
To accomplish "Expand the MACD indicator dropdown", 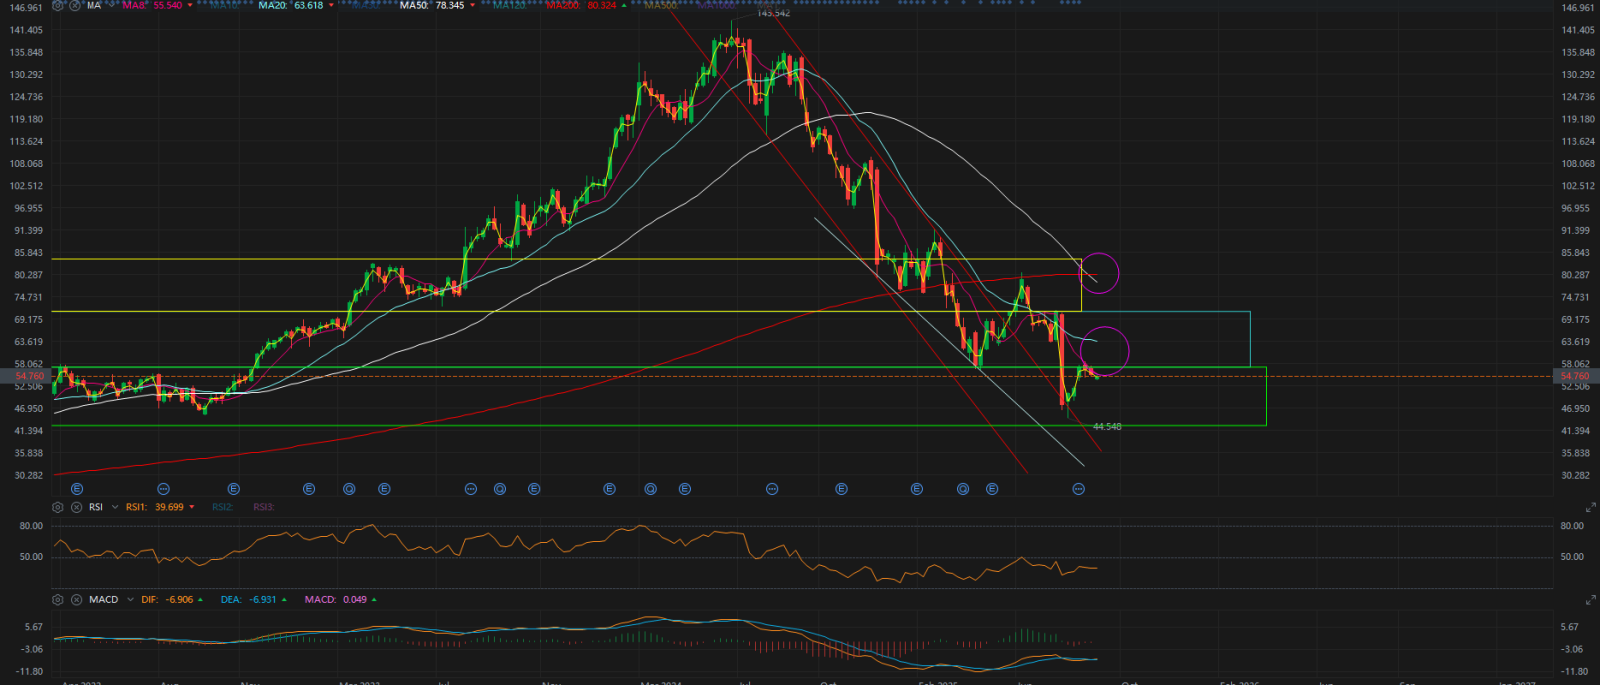I will pos(130,600).
